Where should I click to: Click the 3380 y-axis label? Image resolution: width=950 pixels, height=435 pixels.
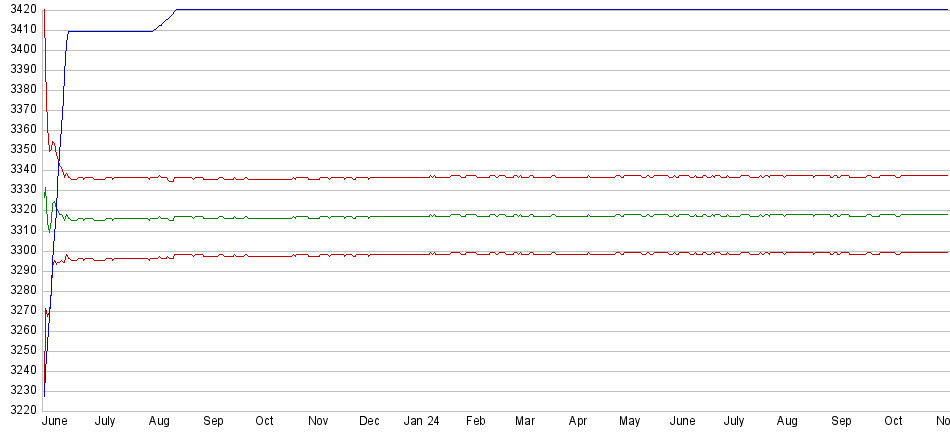coord(19,89)
